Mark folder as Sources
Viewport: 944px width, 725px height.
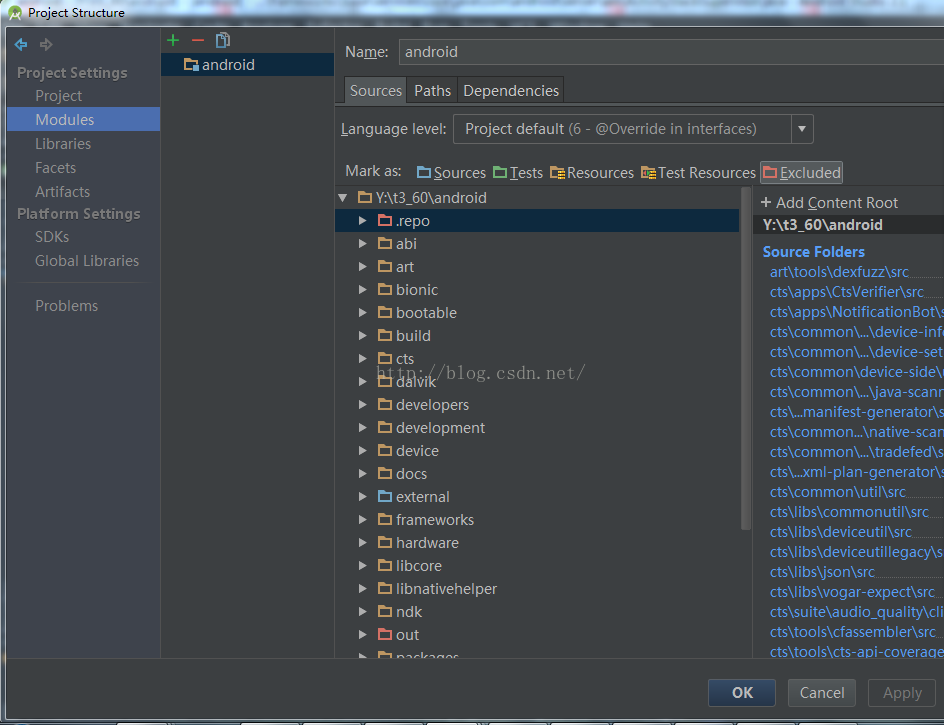[x=451, y=173]
